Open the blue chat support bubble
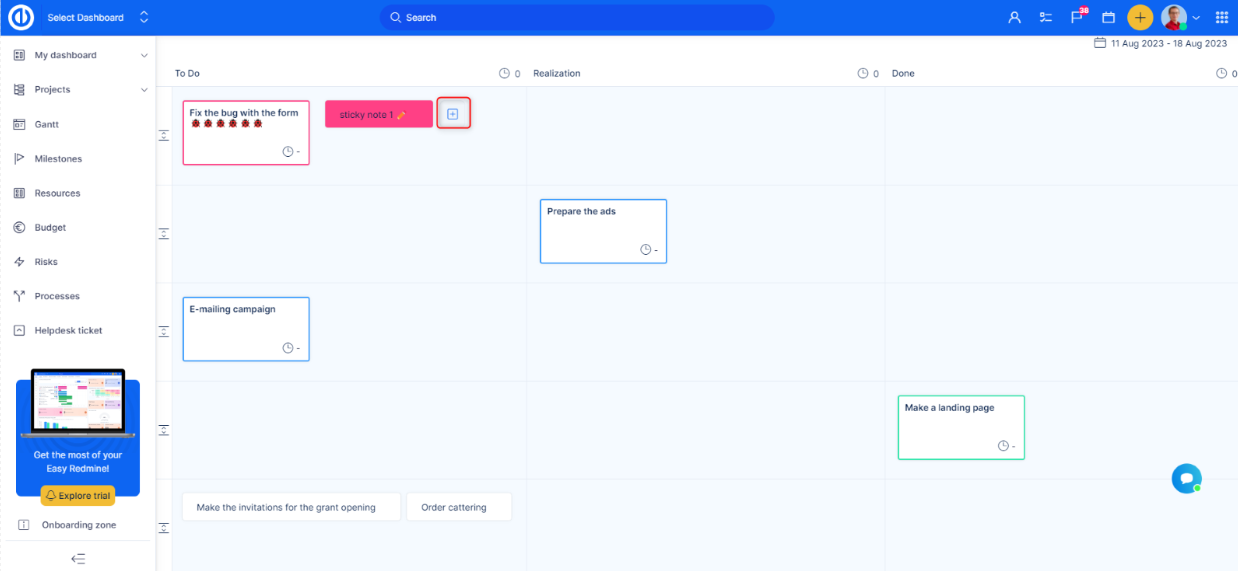 (1186, 478)
